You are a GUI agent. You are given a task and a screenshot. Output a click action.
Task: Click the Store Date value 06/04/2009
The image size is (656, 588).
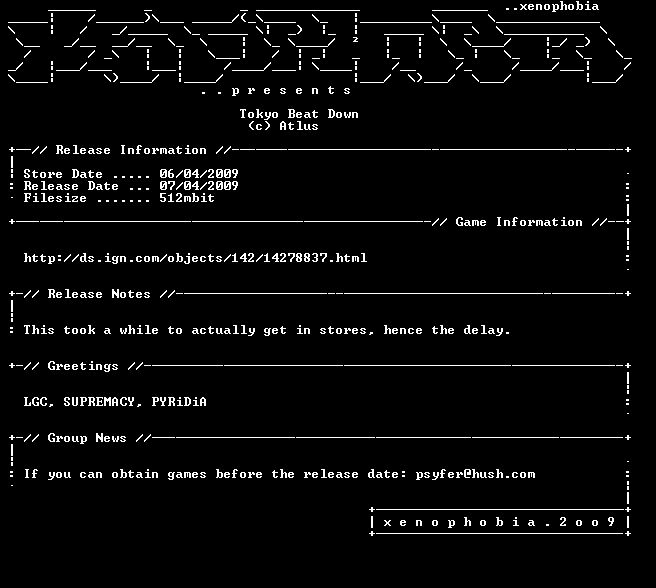point(199,174)
